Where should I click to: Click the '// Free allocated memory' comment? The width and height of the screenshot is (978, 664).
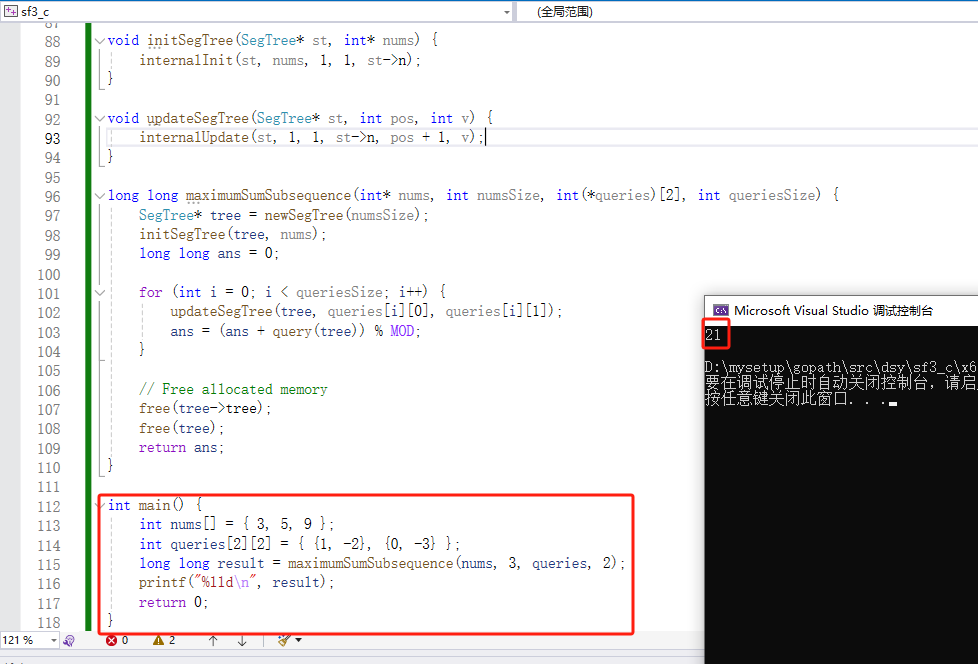(233, 390)
